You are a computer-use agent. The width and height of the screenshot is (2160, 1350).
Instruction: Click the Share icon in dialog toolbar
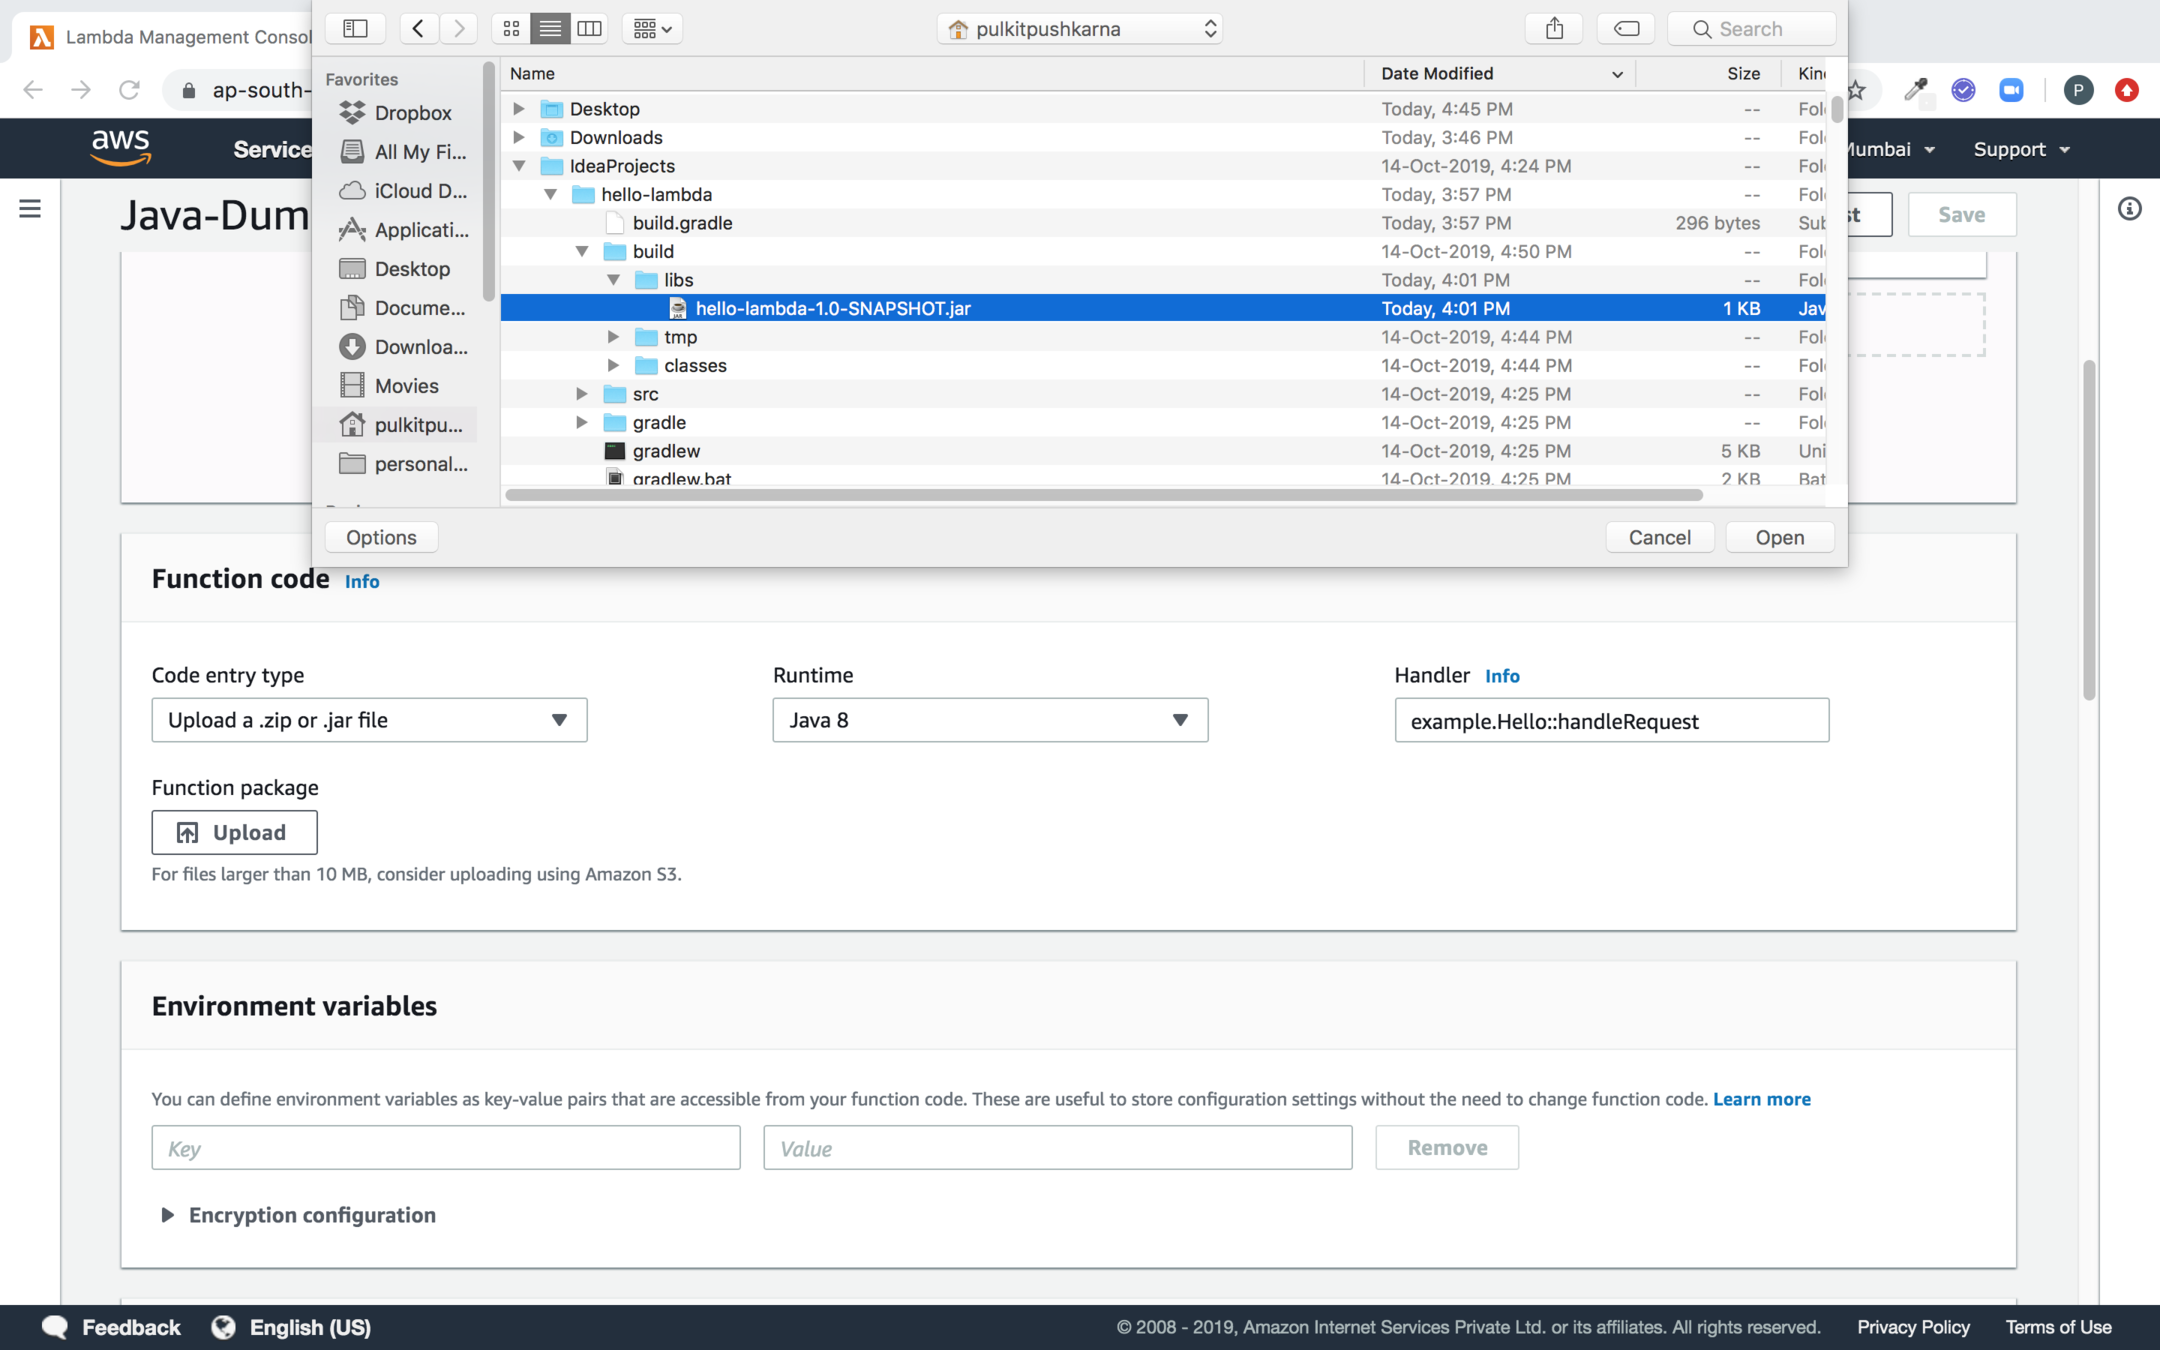point(1553,28)
